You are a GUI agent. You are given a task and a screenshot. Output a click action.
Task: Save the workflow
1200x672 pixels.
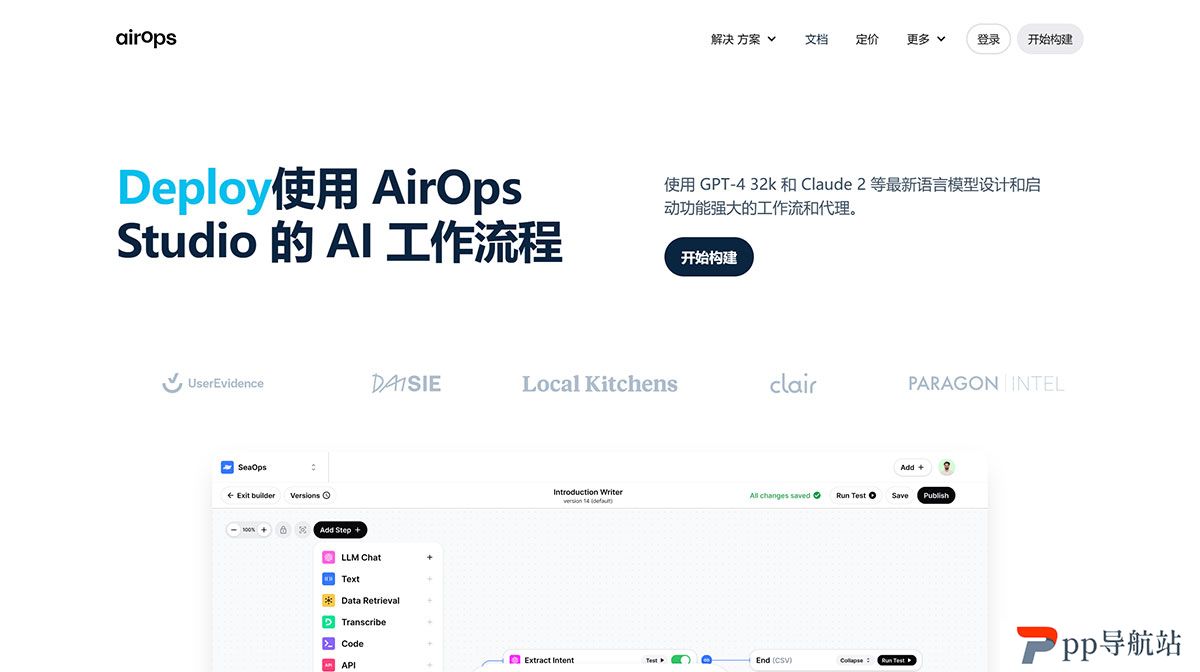coord(900,495)
